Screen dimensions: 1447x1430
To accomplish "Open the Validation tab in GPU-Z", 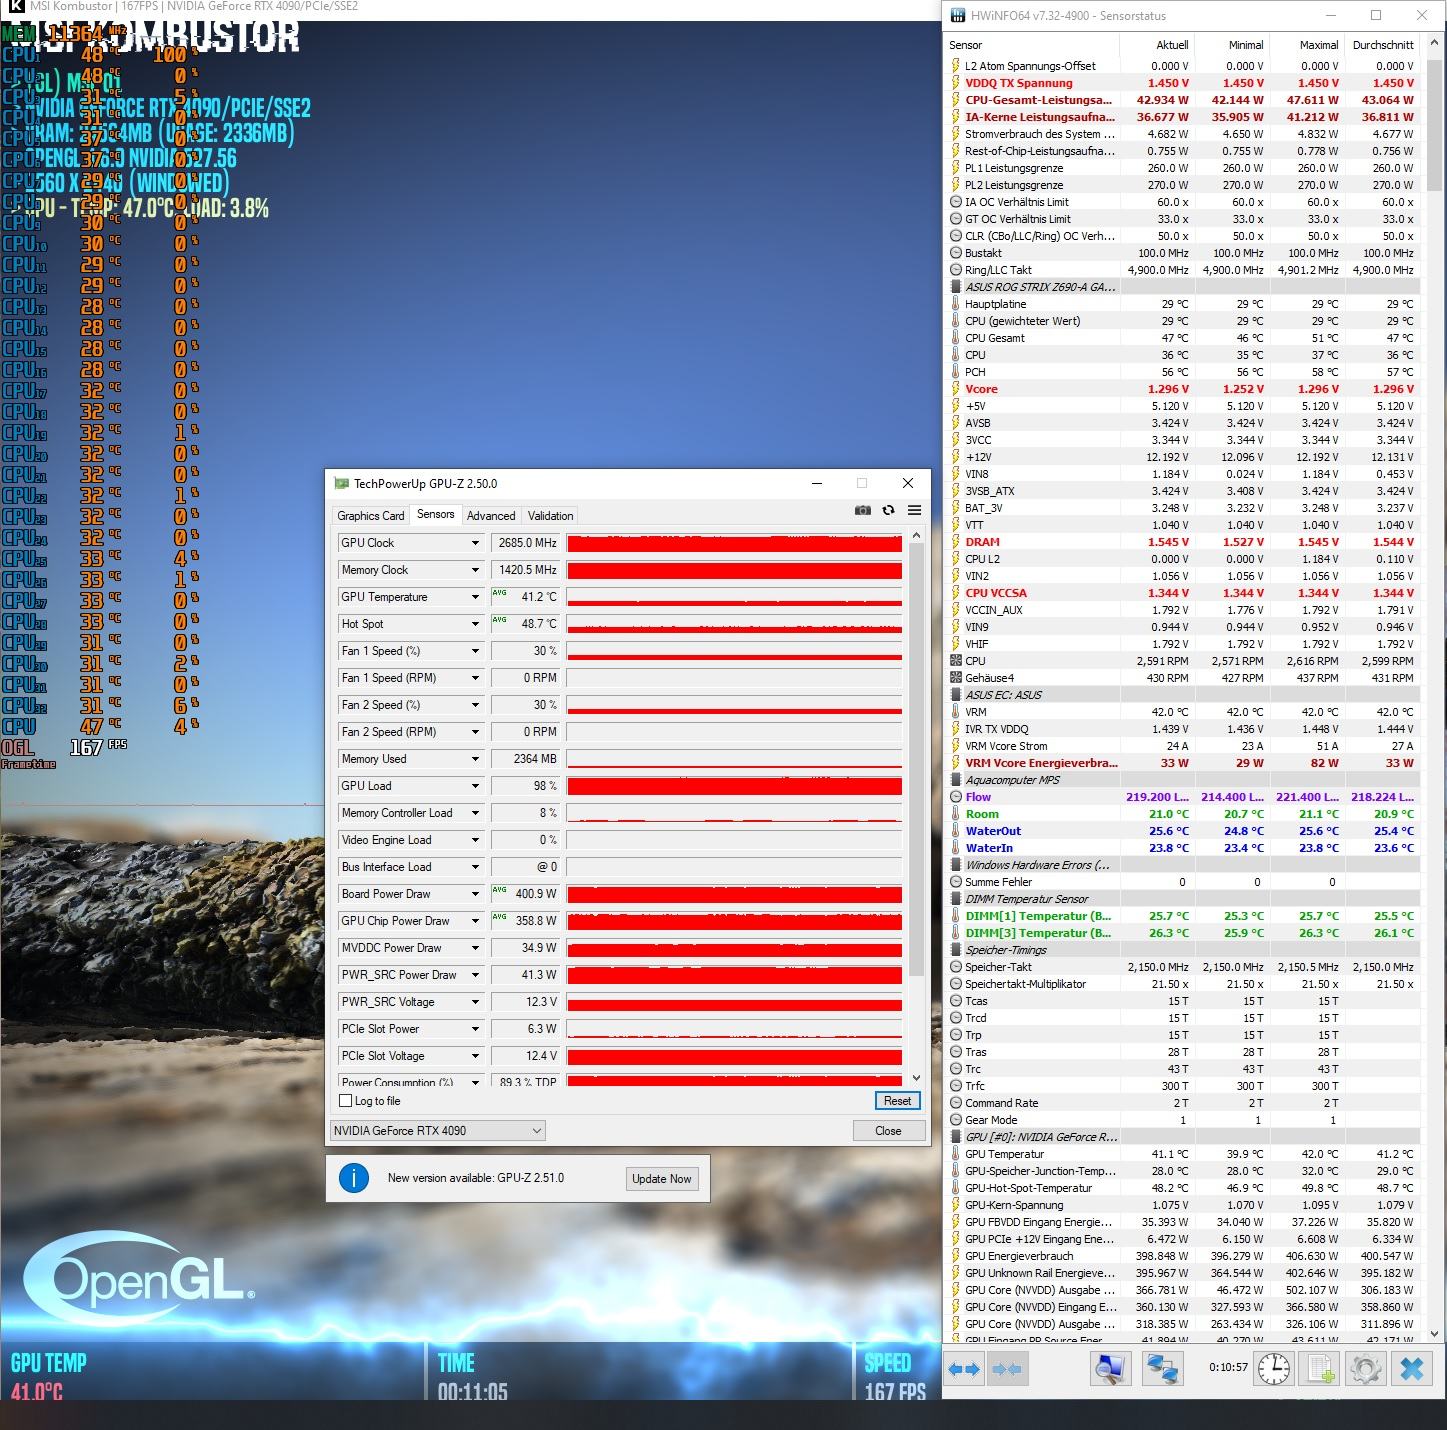I will [551, 516].
